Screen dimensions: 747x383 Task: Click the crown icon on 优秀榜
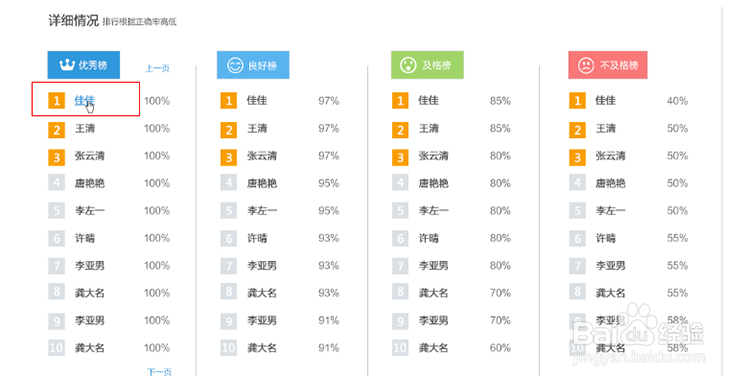(x=67, y=65)
